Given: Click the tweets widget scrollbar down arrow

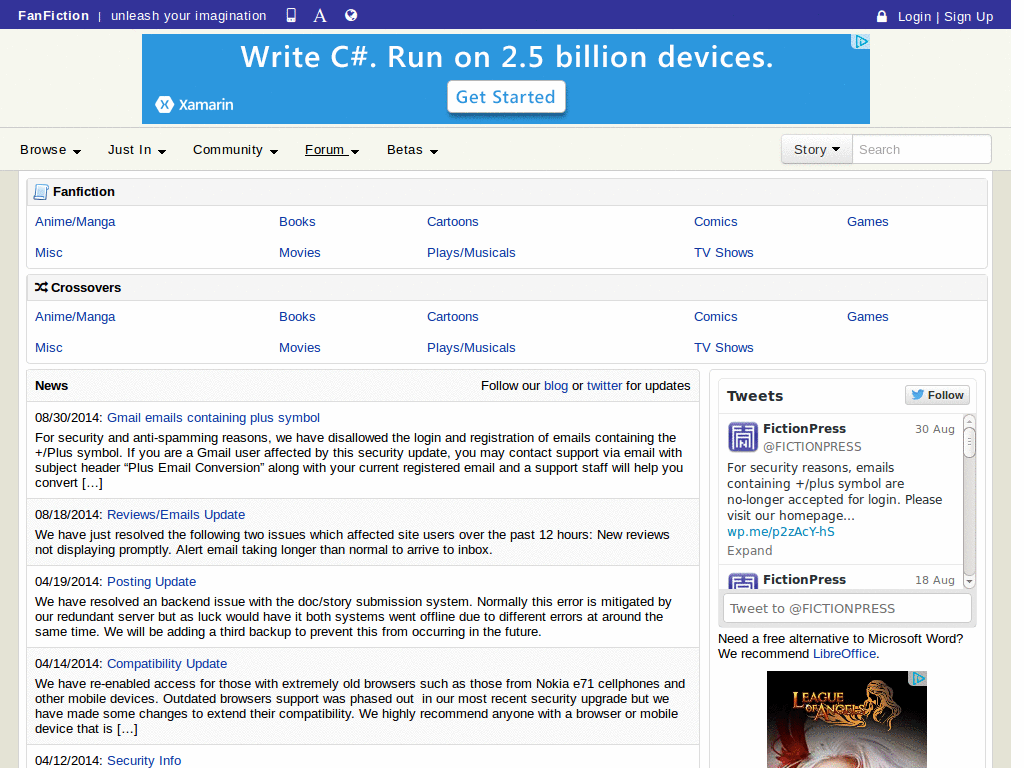Looking at the screenshot, I should 969,581.
